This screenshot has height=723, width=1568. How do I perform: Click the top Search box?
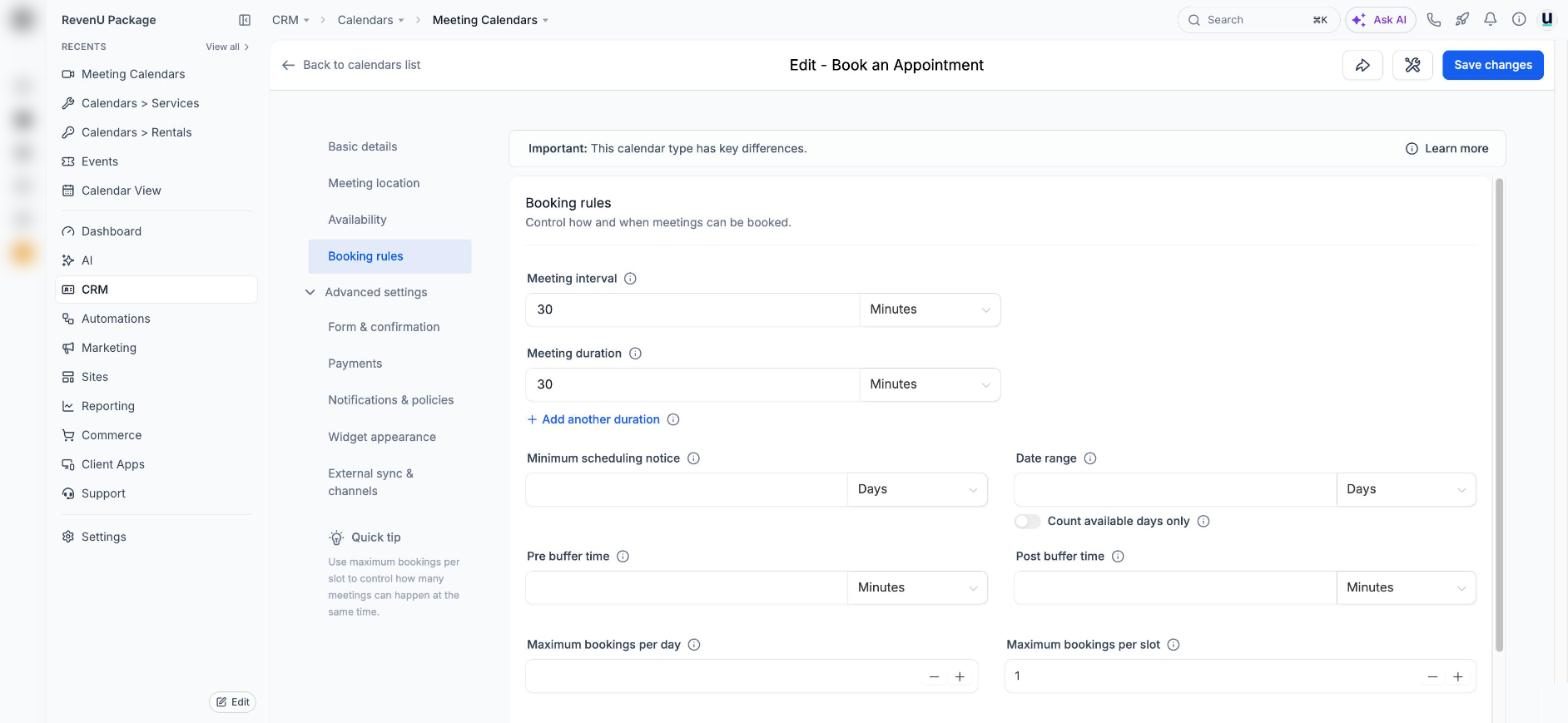tap(1259, 20)
